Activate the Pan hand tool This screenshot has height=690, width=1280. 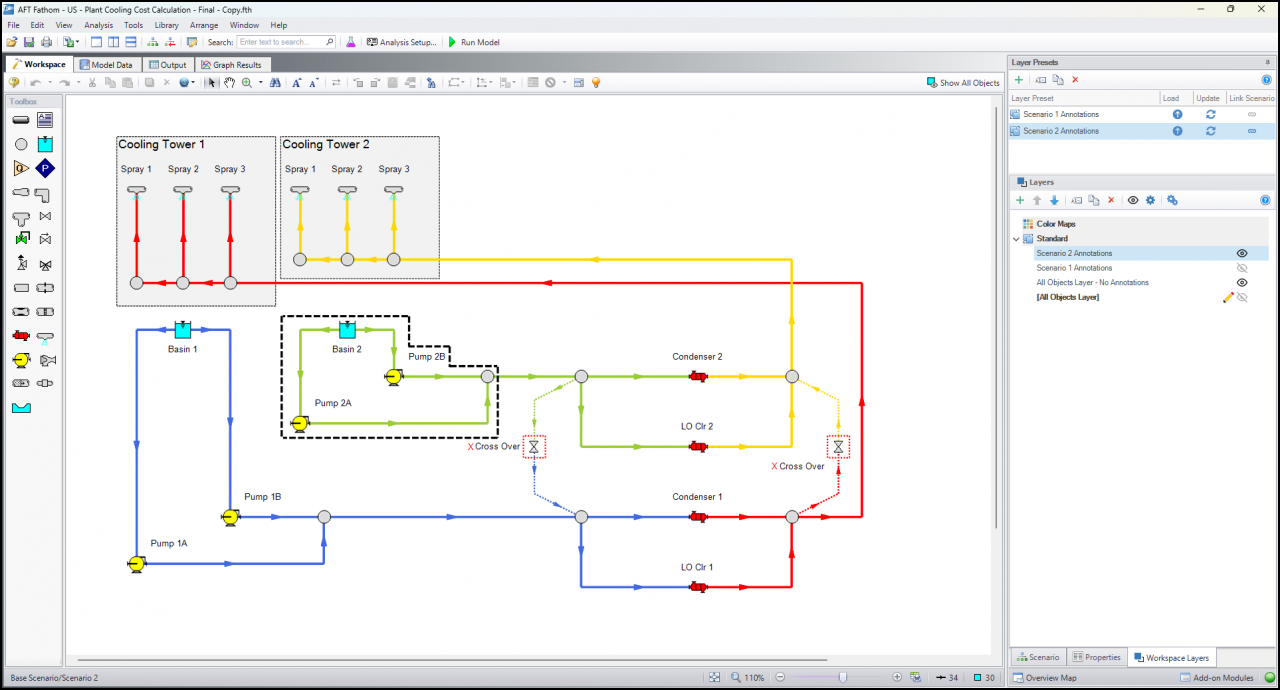tap(229, 83)
